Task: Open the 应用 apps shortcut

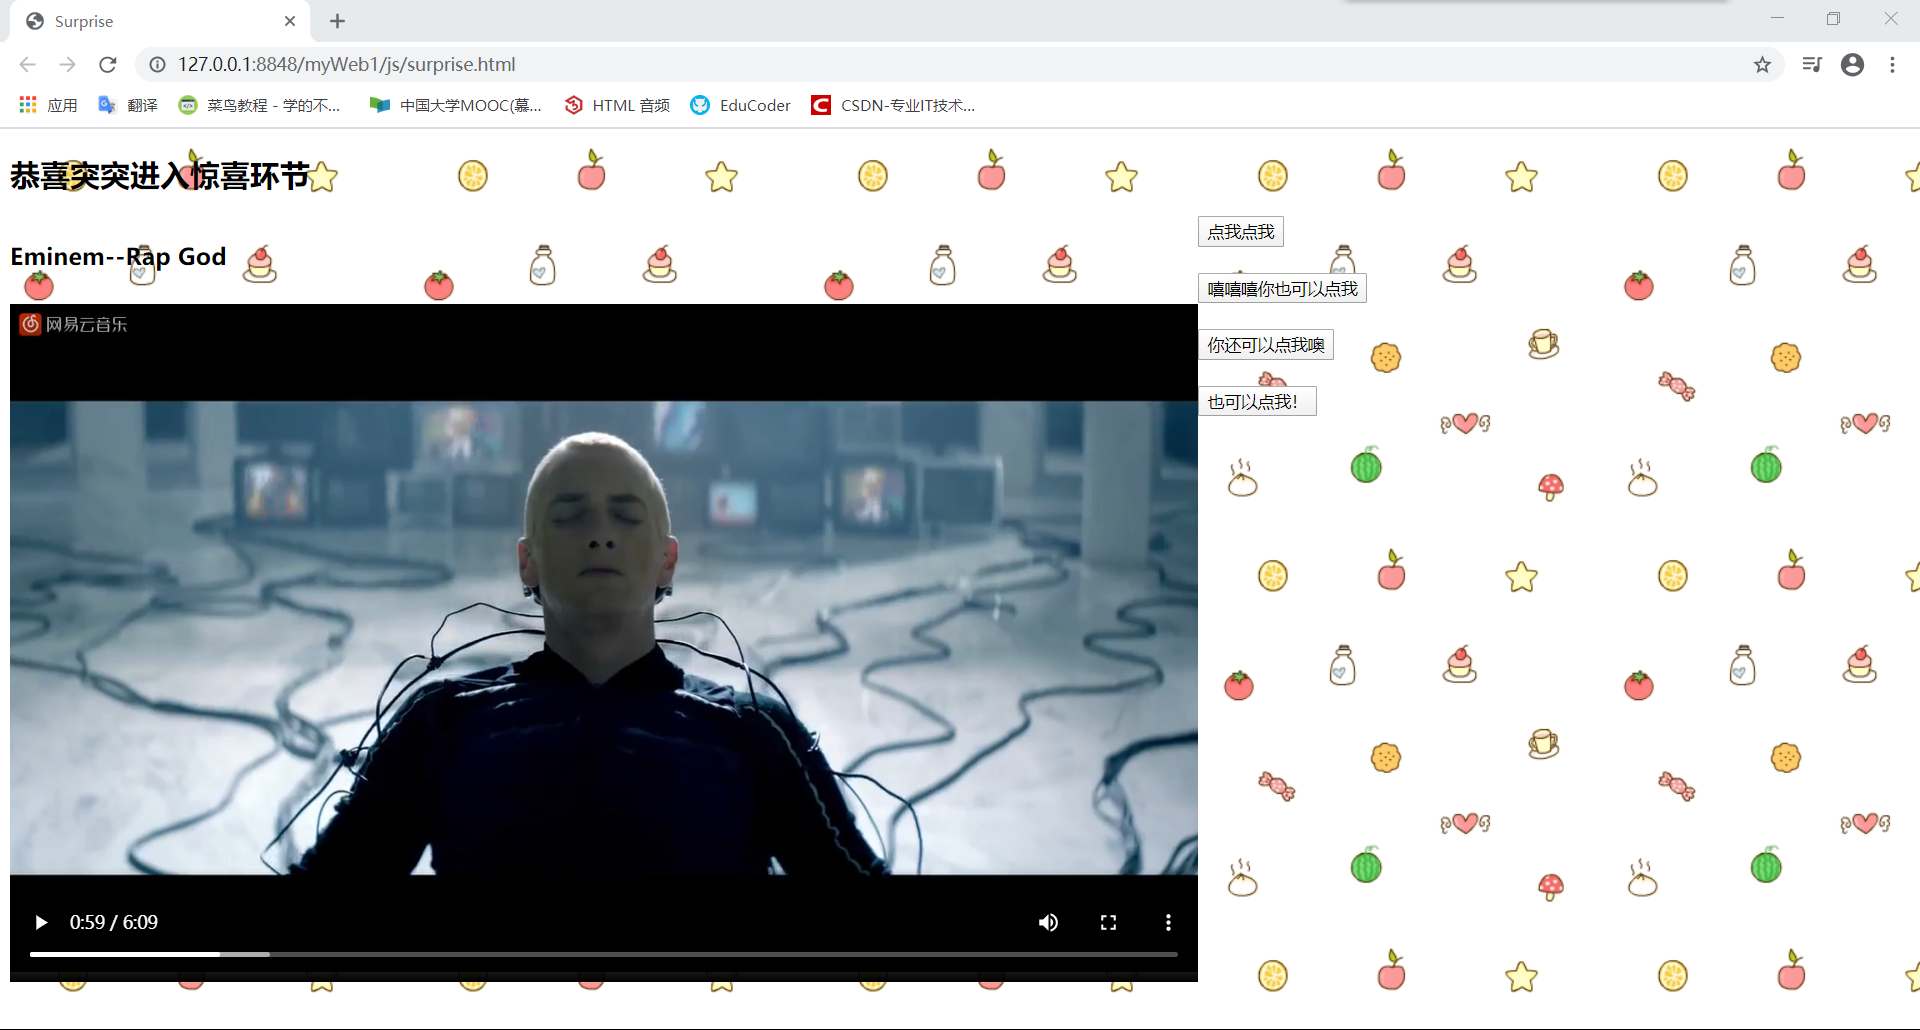Action: pos(48,105)
